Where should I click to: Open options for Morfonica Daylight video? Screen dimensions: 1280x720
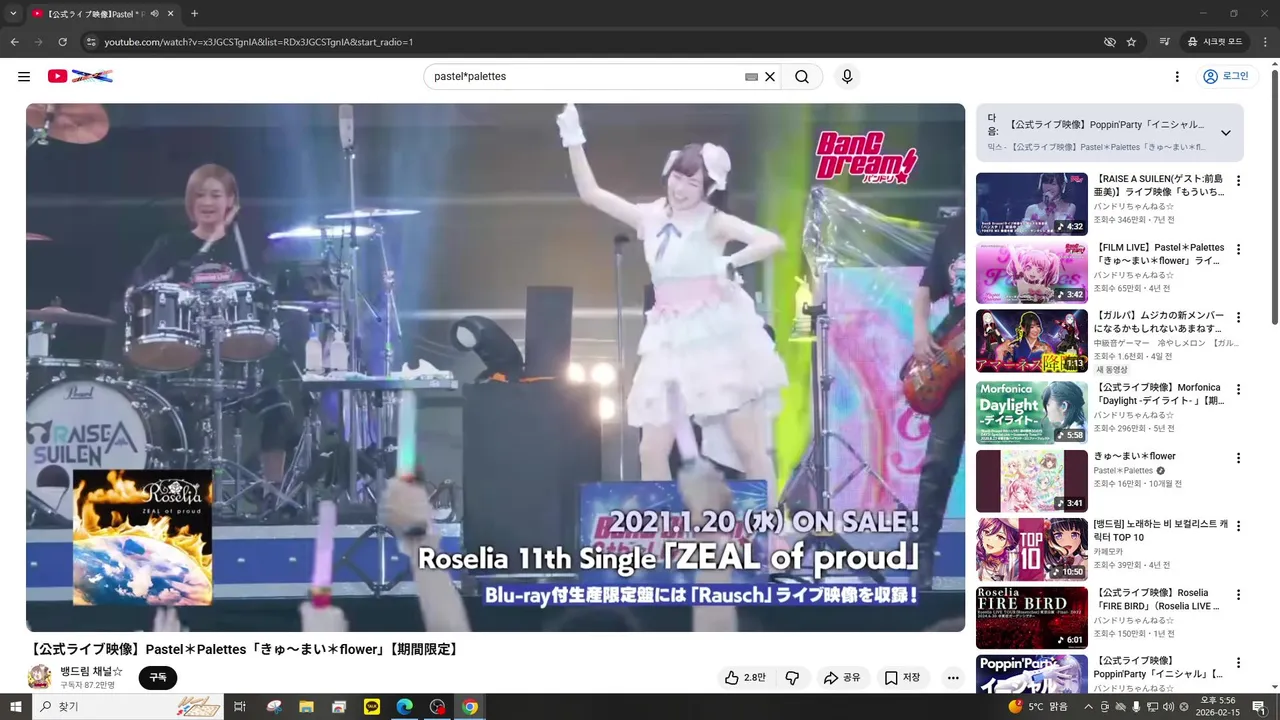(x=1238, y=389)
